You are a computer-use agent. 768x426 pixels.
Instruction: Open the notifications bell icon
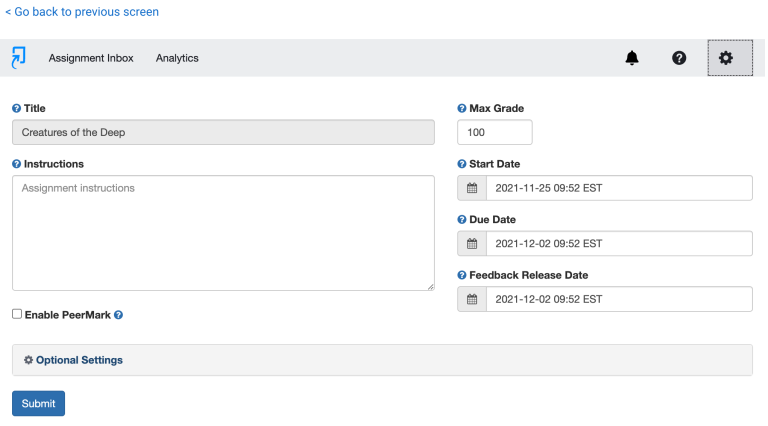(632, 58)
